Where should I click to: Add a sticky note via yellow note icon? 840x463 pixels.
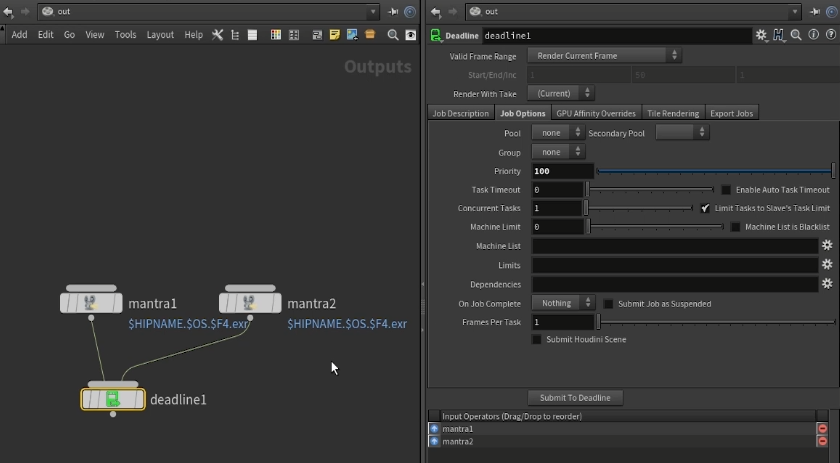(335, 35)
